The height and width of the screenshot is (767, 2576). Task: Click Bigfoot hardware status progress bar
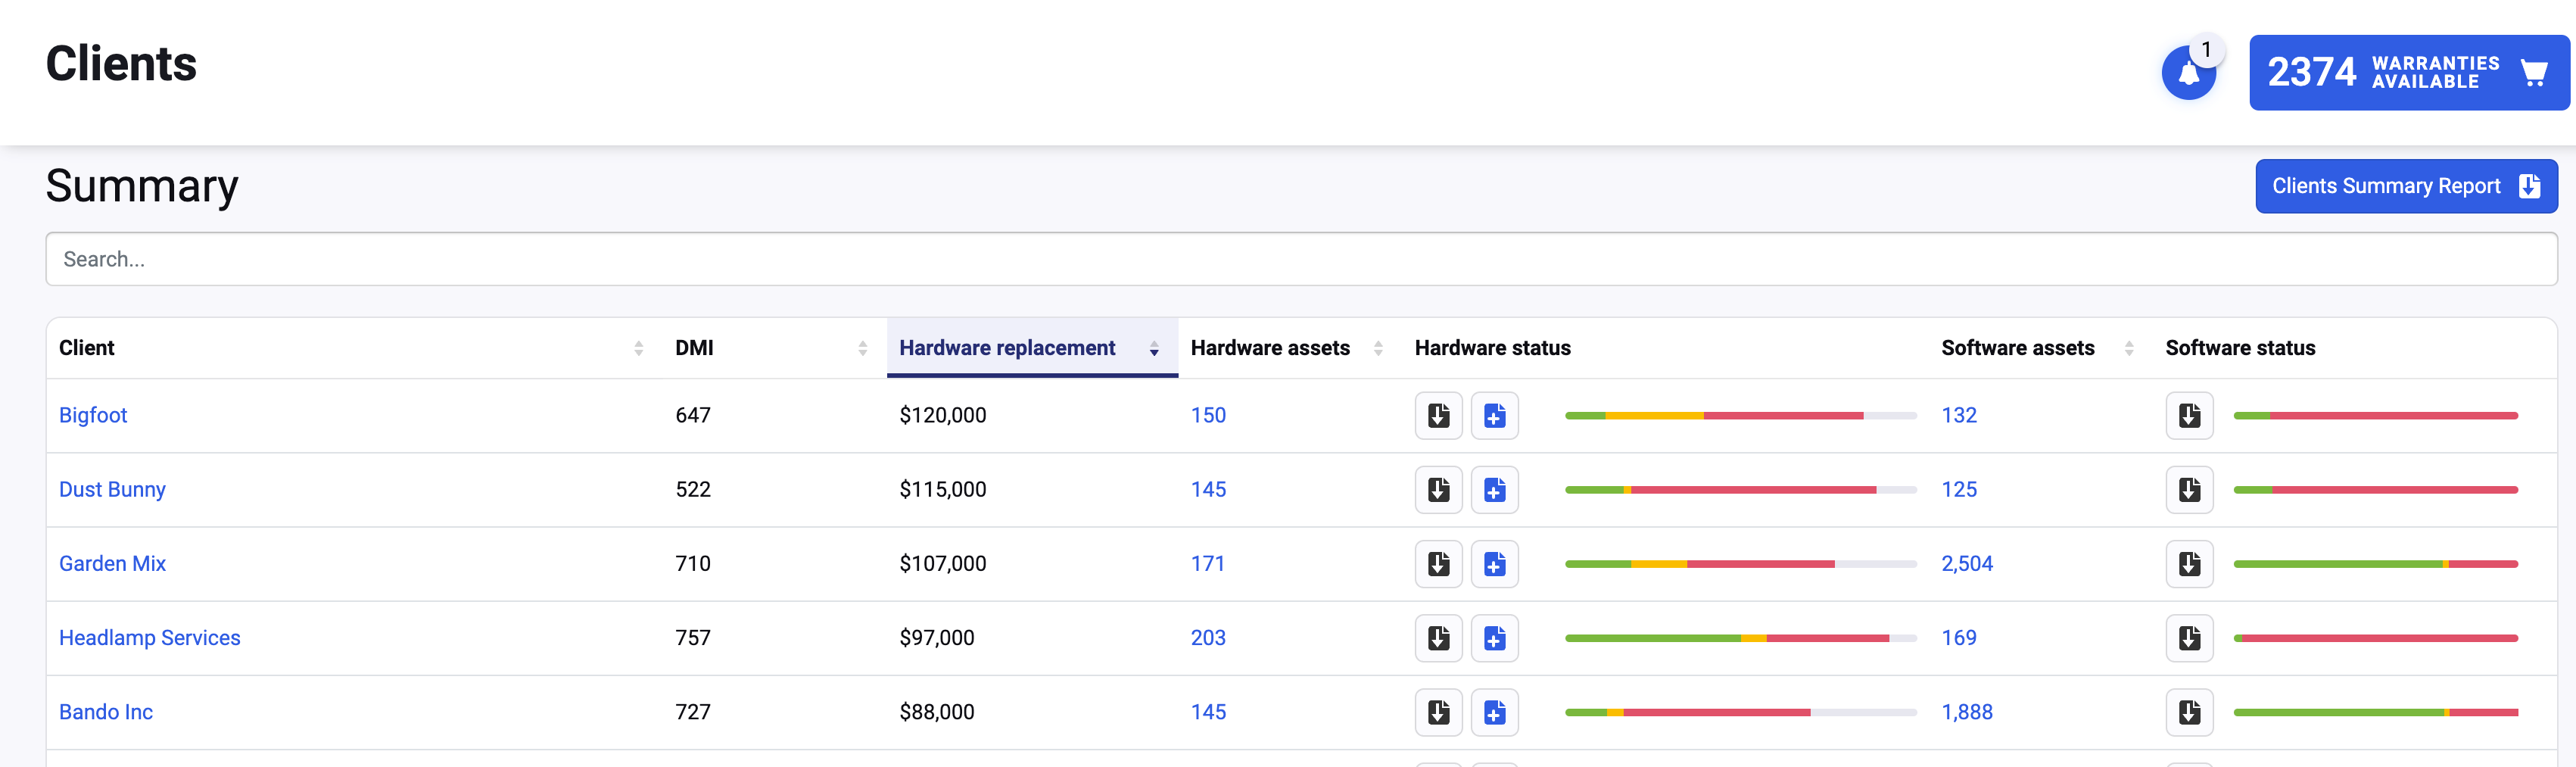[x=1740, y=415]
